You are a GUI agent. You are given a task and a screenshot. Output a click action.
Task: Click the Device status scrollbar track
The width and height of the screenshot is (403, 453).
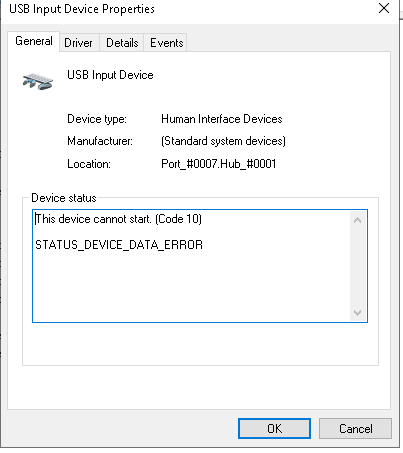358,266
